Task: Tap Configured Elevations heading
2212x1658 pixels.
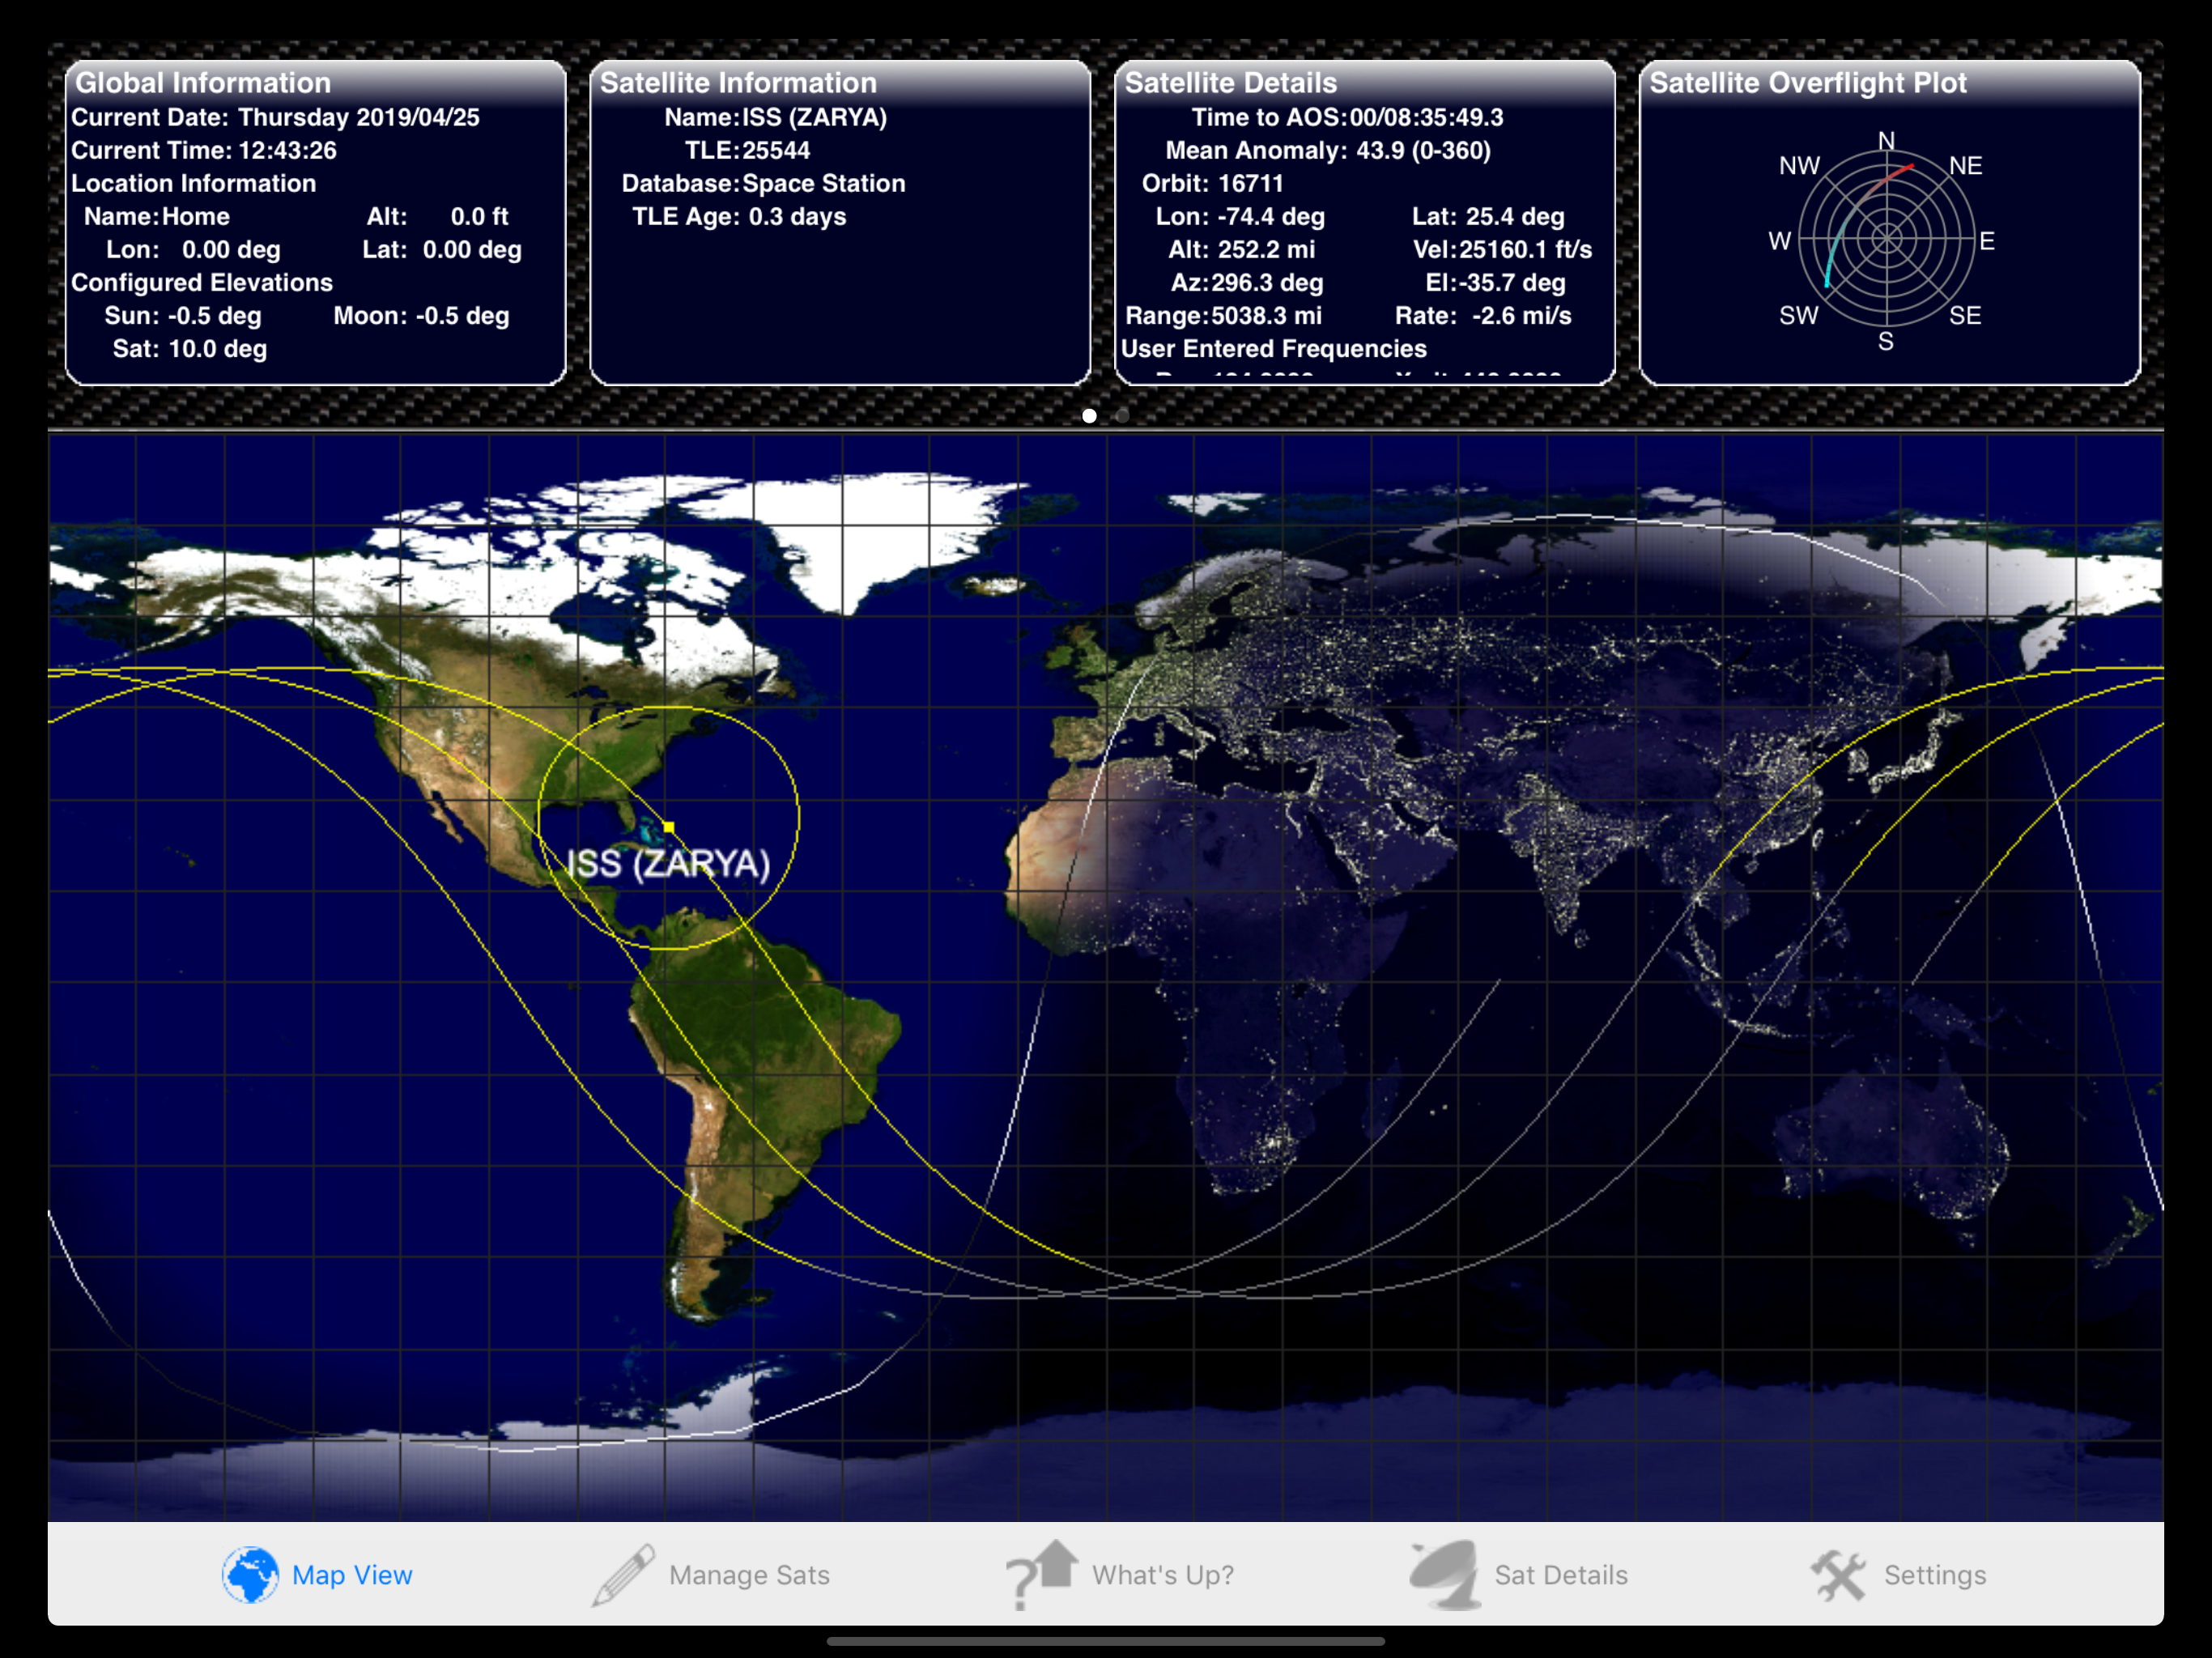Action: (x=201, y=282)
